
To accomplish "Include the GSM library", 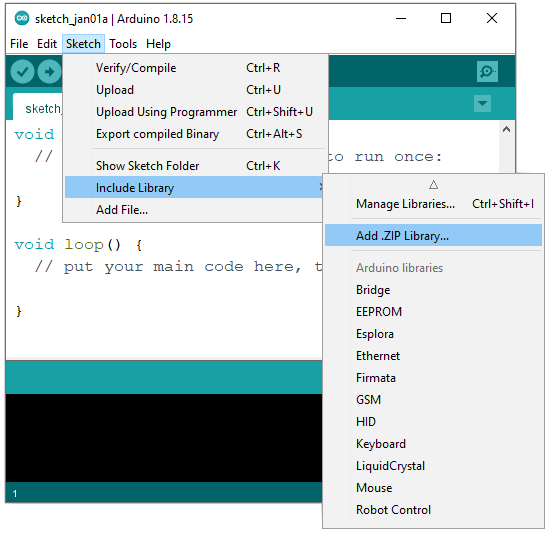I will [433, 400].
